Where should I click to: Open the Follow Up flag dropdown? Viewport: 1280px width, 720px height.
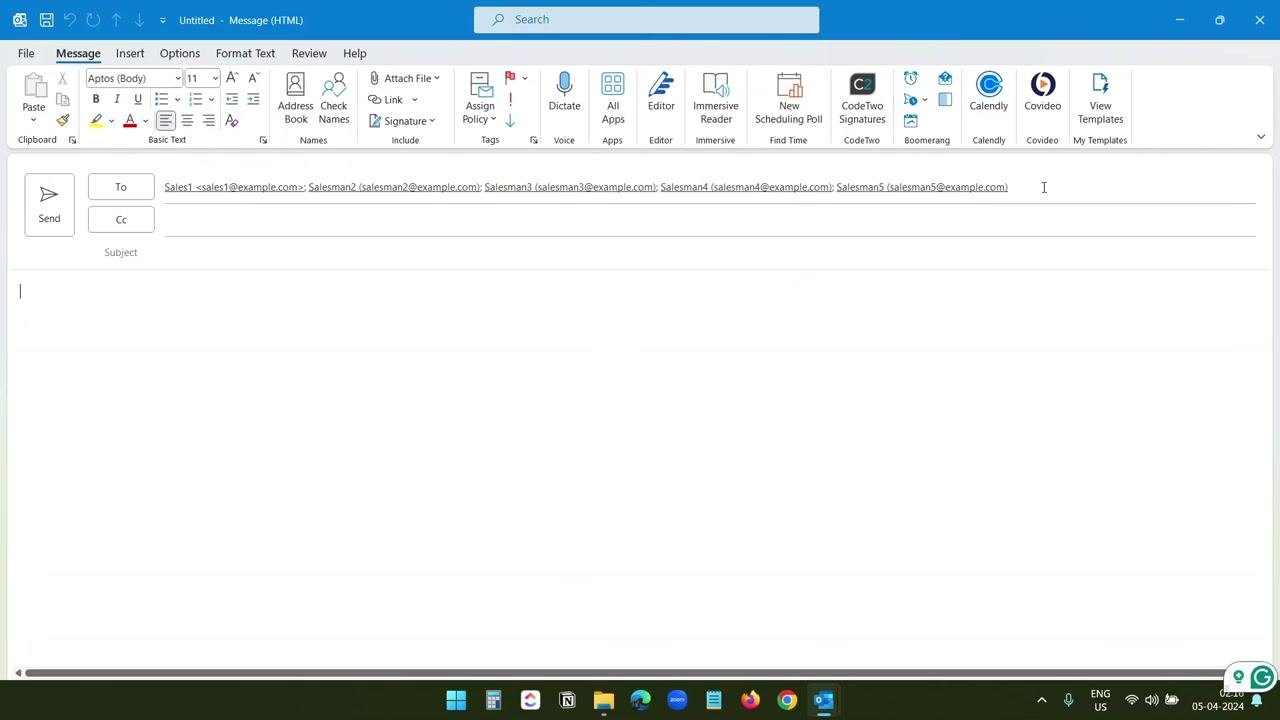[x=524, y=78]
